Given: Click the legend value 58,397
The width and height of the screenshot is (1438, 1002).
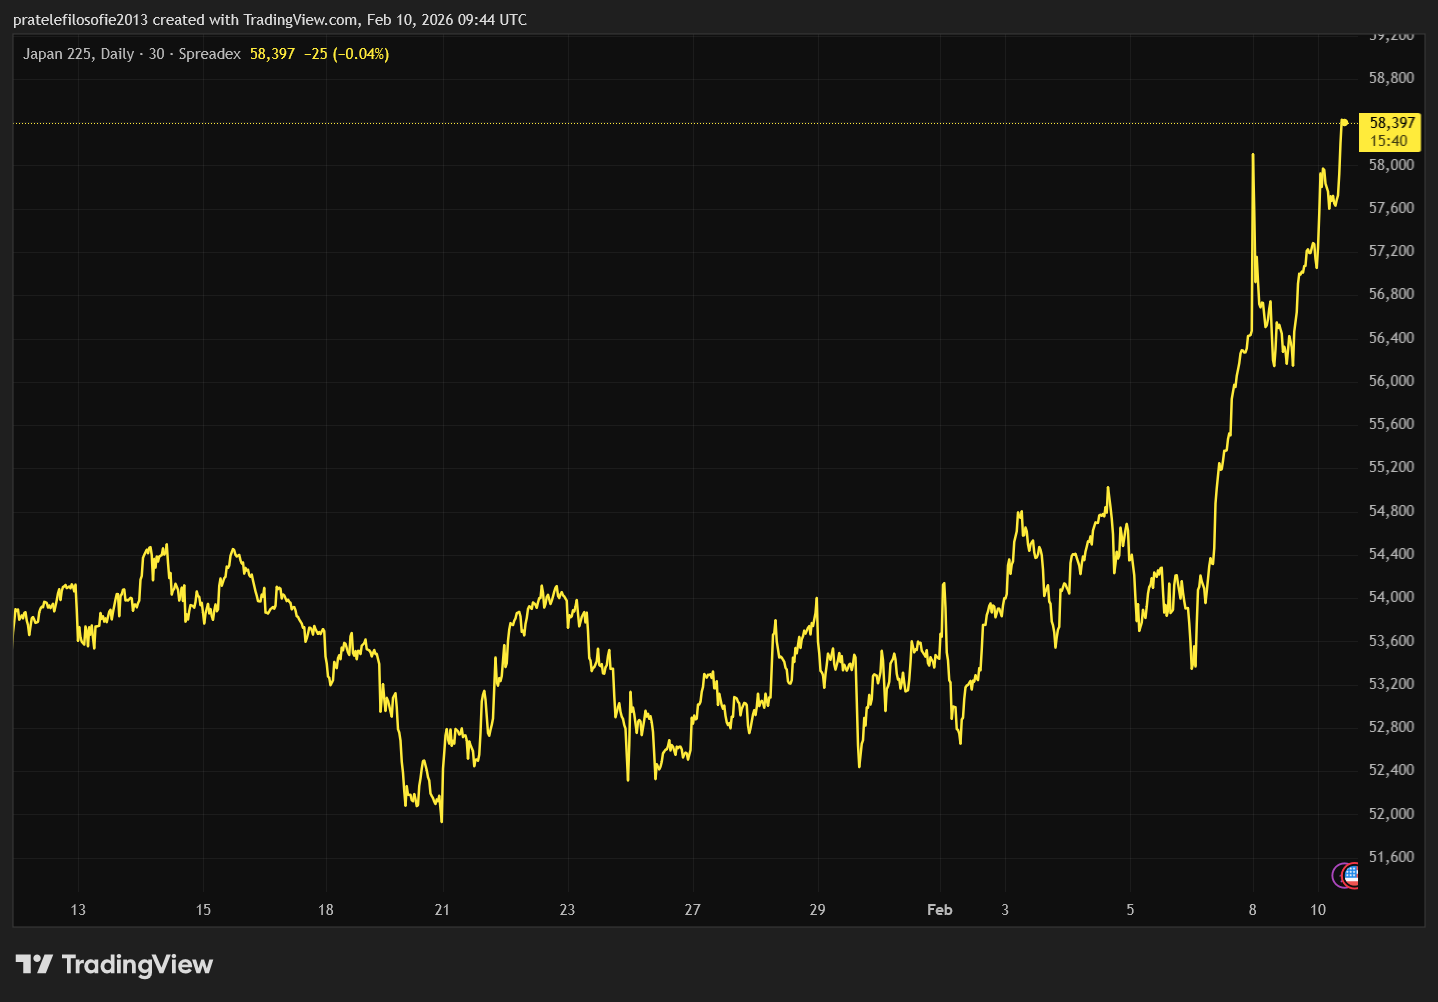Looking at the screenshot, I should point(272,54).
